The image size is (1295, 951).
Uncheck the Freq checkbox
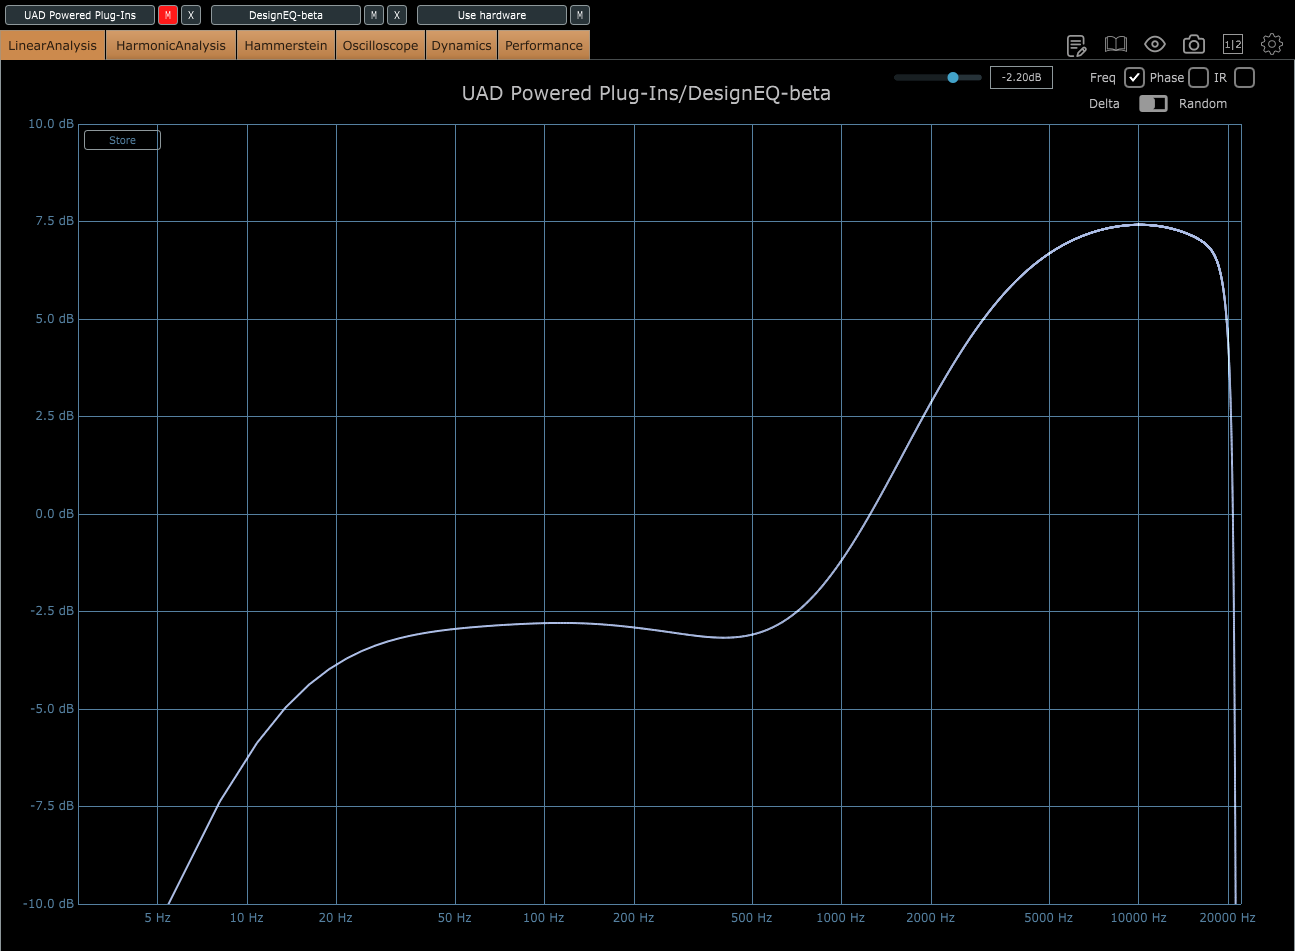(1134, 78)
